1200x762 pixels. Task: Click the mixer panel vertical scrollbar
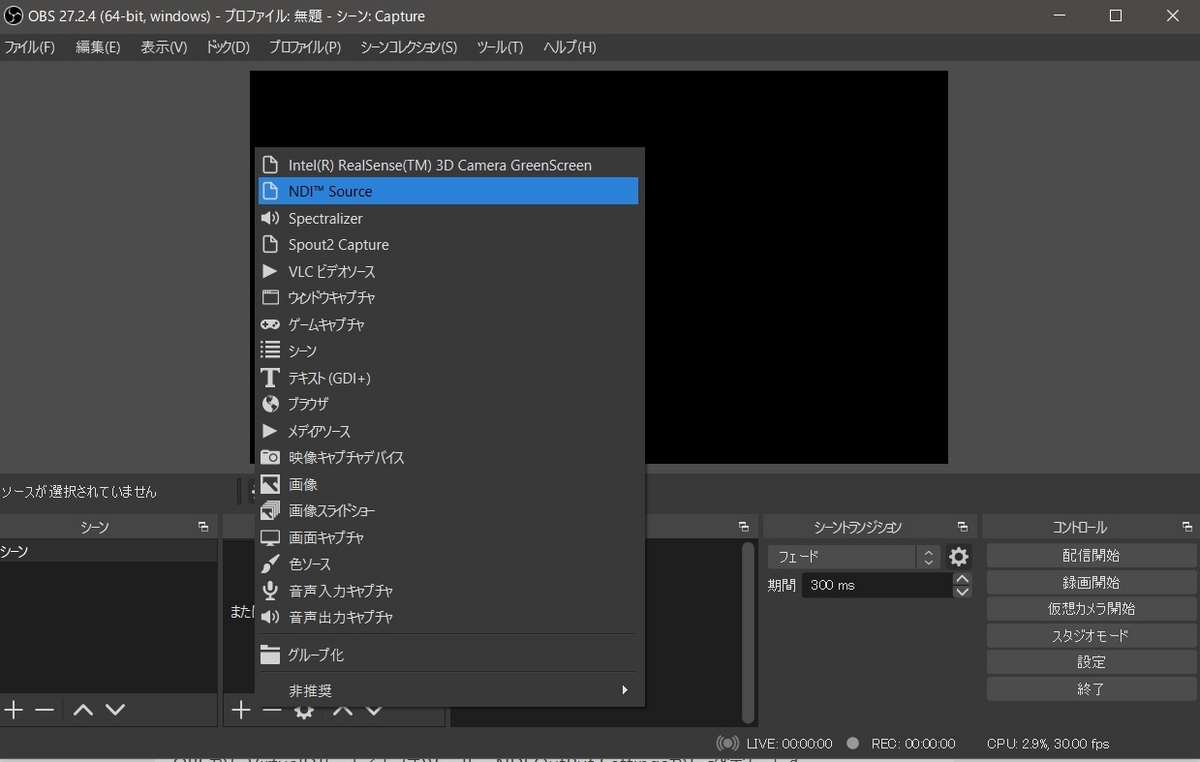(748, 631)
